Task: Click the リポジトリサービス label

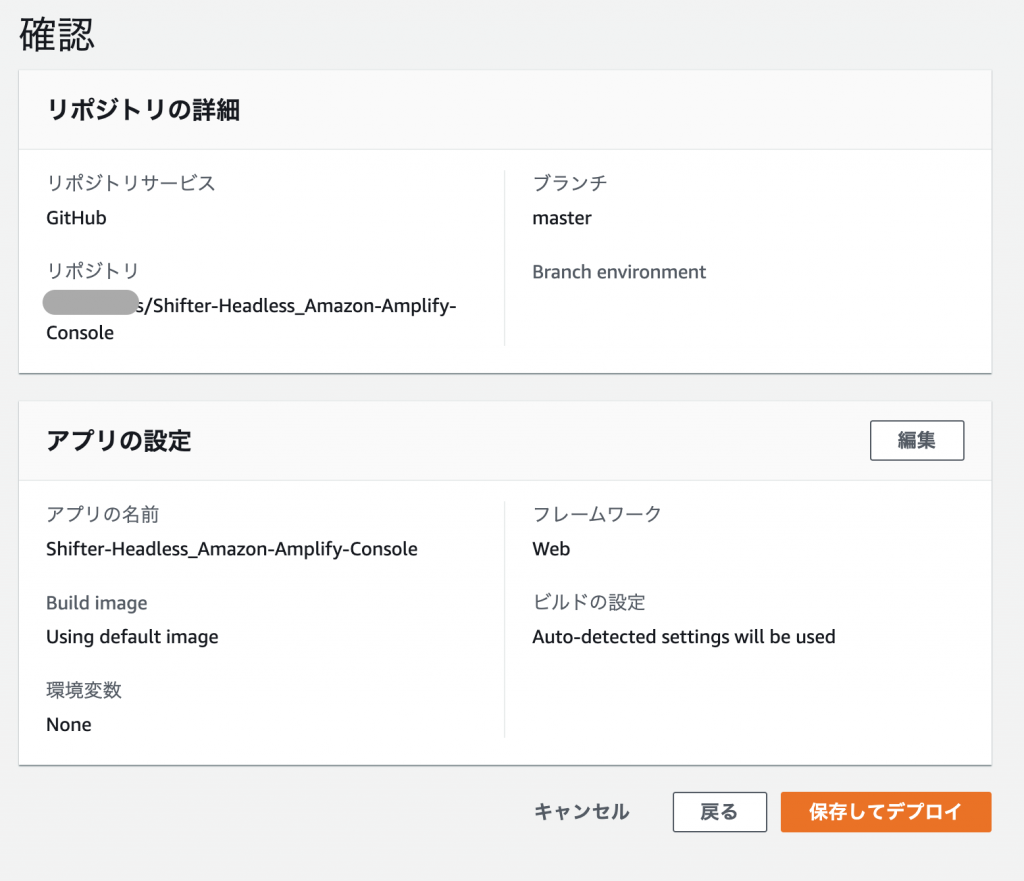Action: tap(131, 183)
